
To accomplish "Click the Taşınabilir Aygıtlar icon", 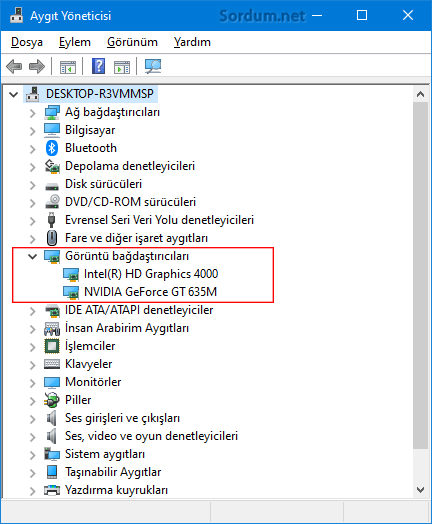I will 52,472.
